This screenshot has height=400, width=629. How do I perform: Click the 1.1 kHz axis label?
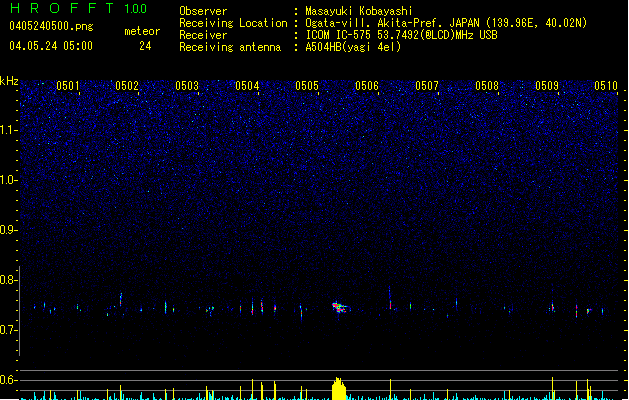tap(9, 130)
